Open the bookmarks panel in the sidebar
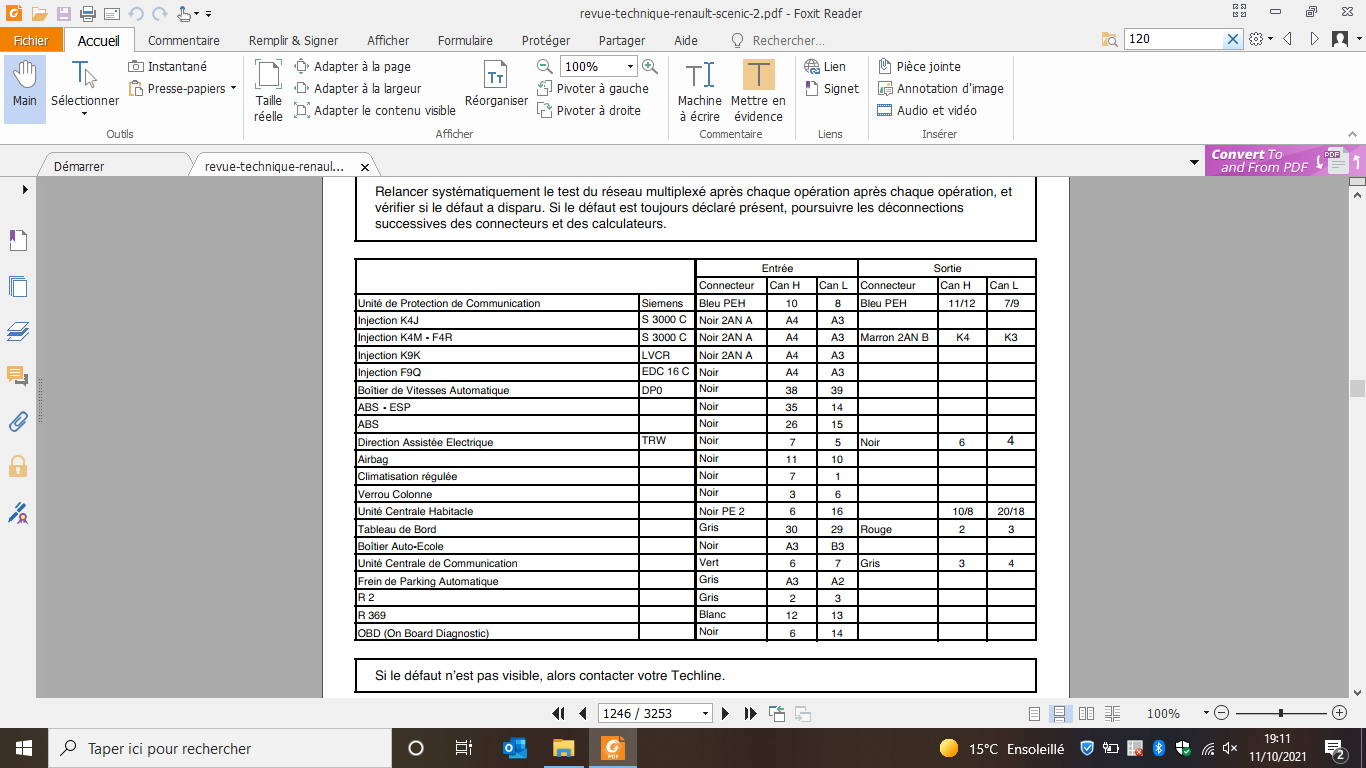 pos(18,241)
